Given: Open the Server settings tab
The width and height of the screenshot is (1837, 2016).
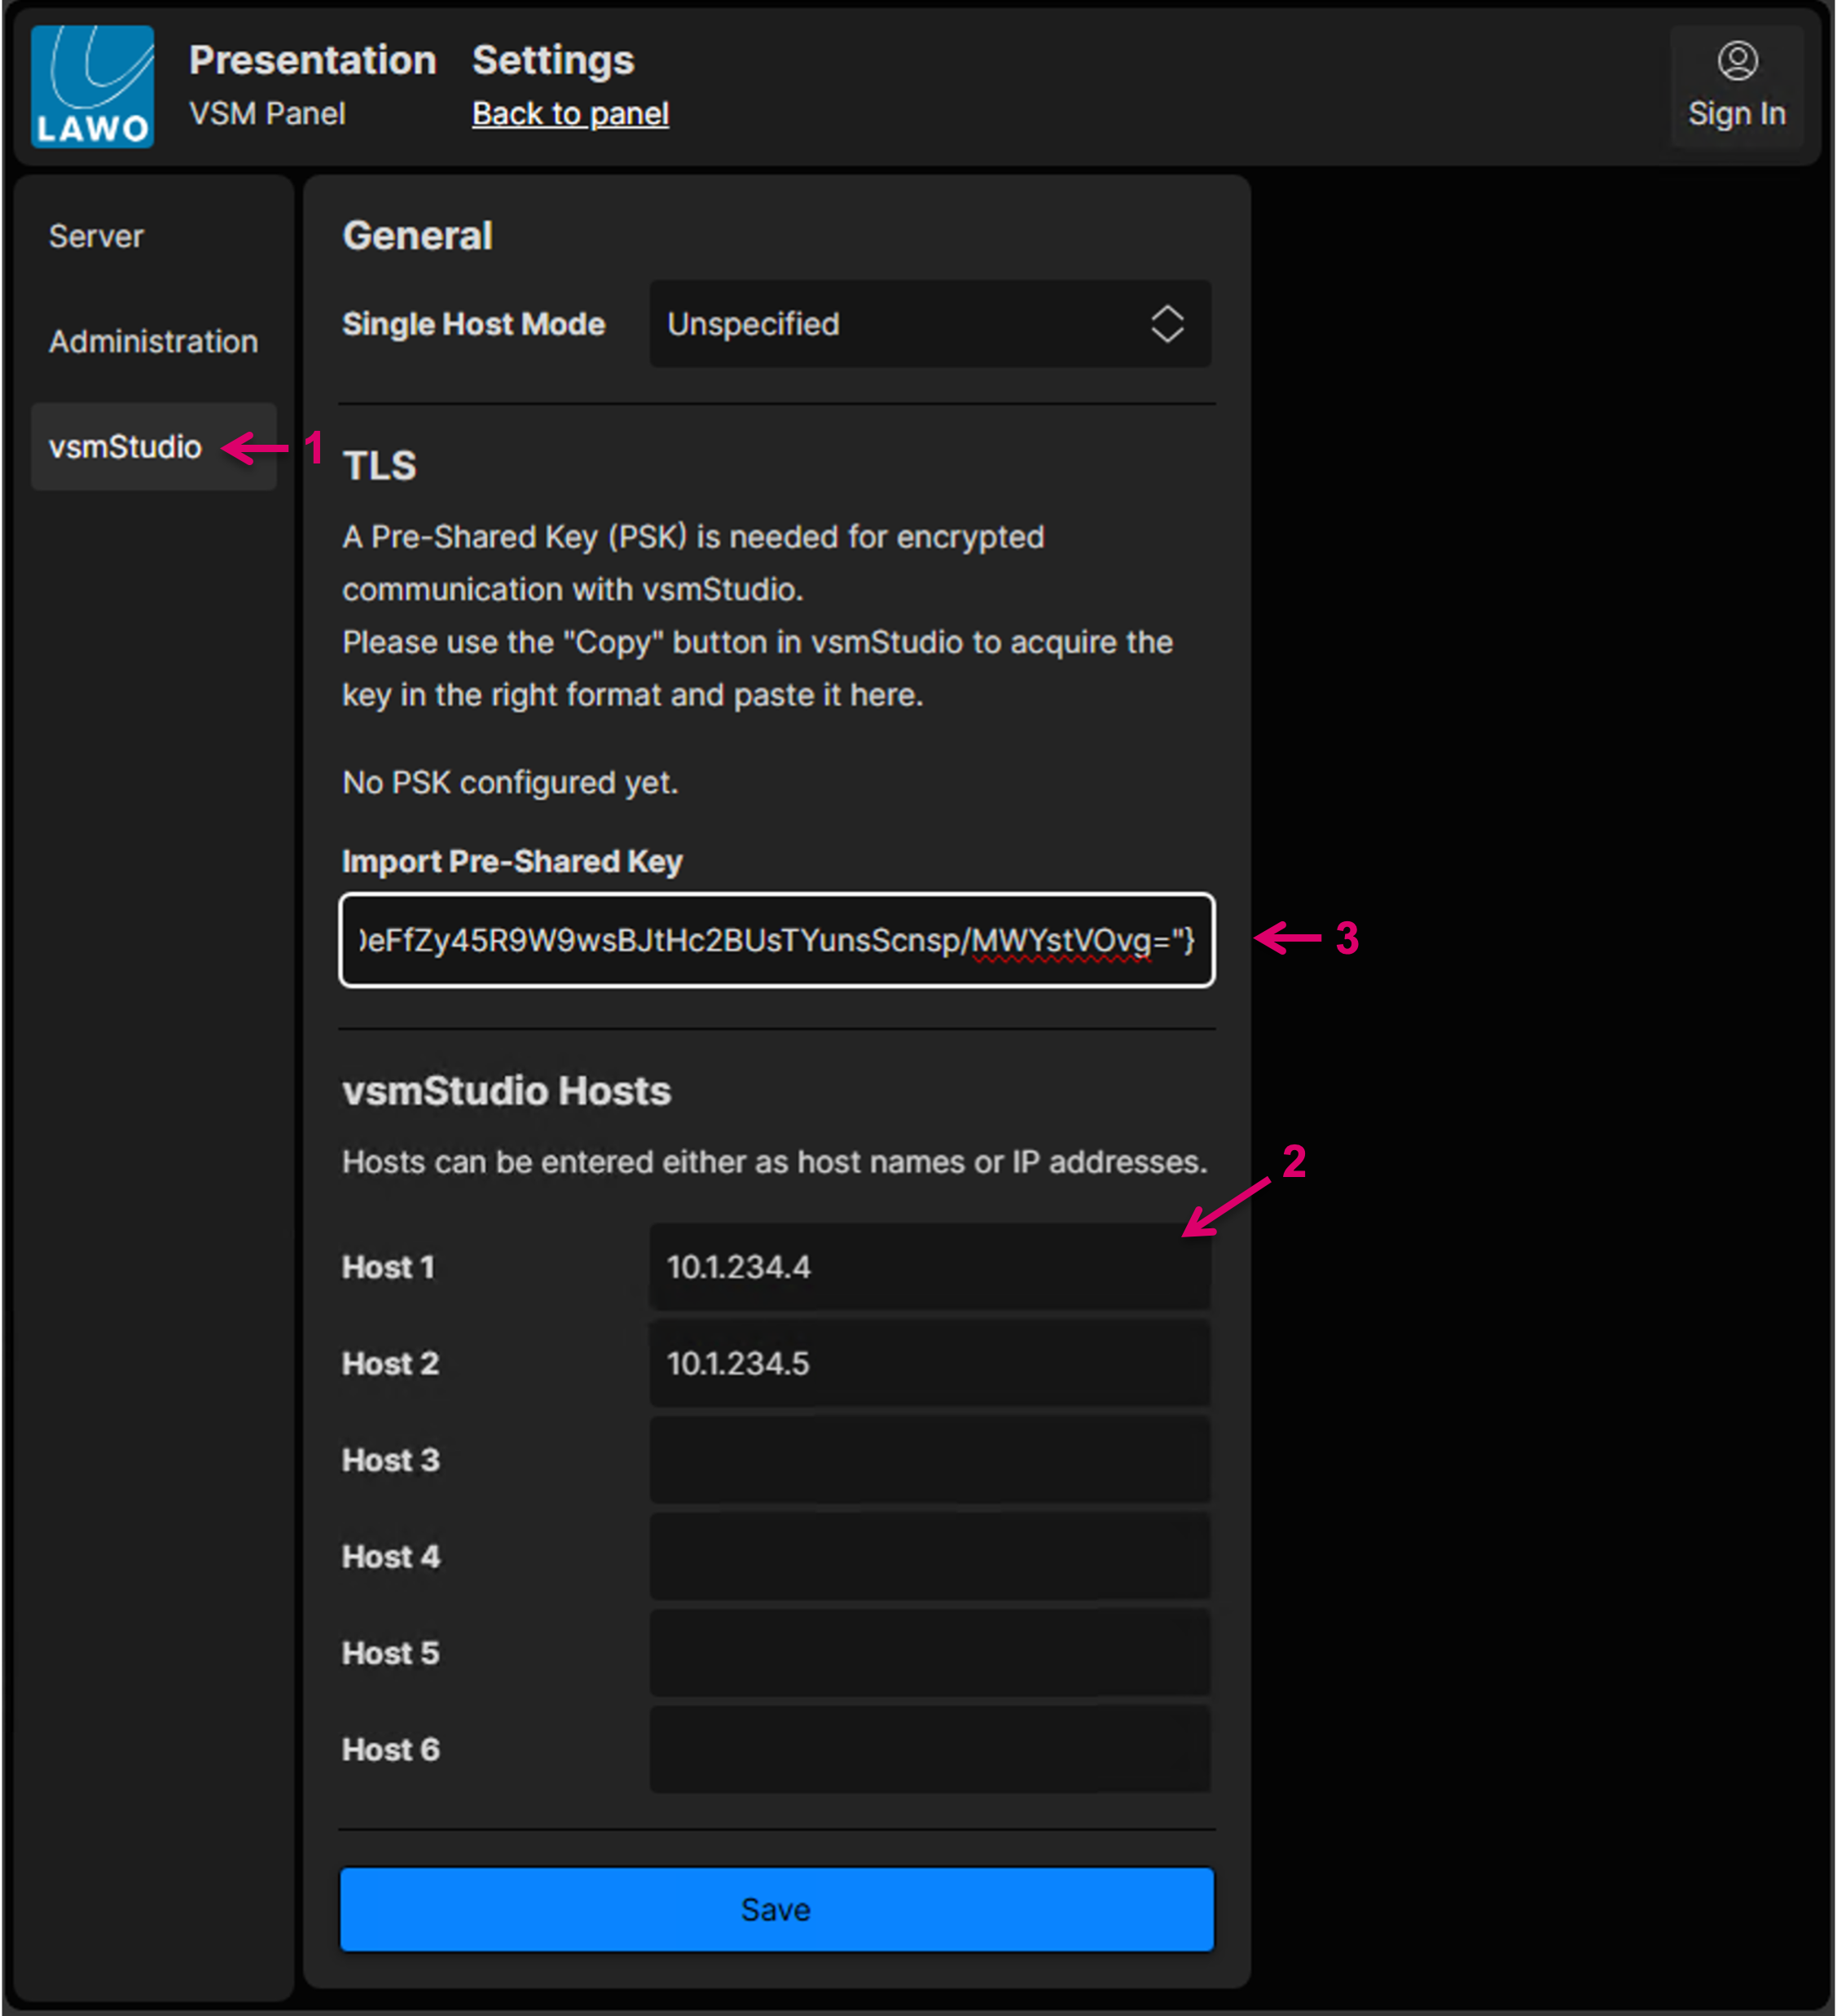Looking at the screenshot, I should [96, 237].
